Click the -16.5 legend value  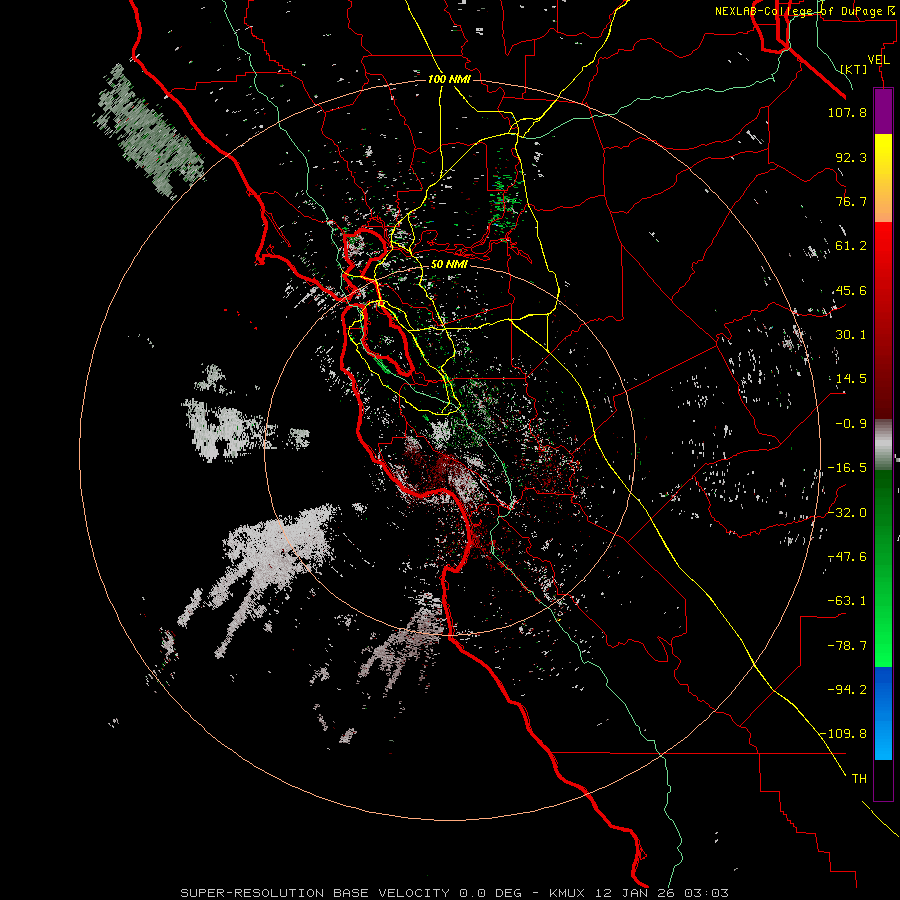point(847,468)
